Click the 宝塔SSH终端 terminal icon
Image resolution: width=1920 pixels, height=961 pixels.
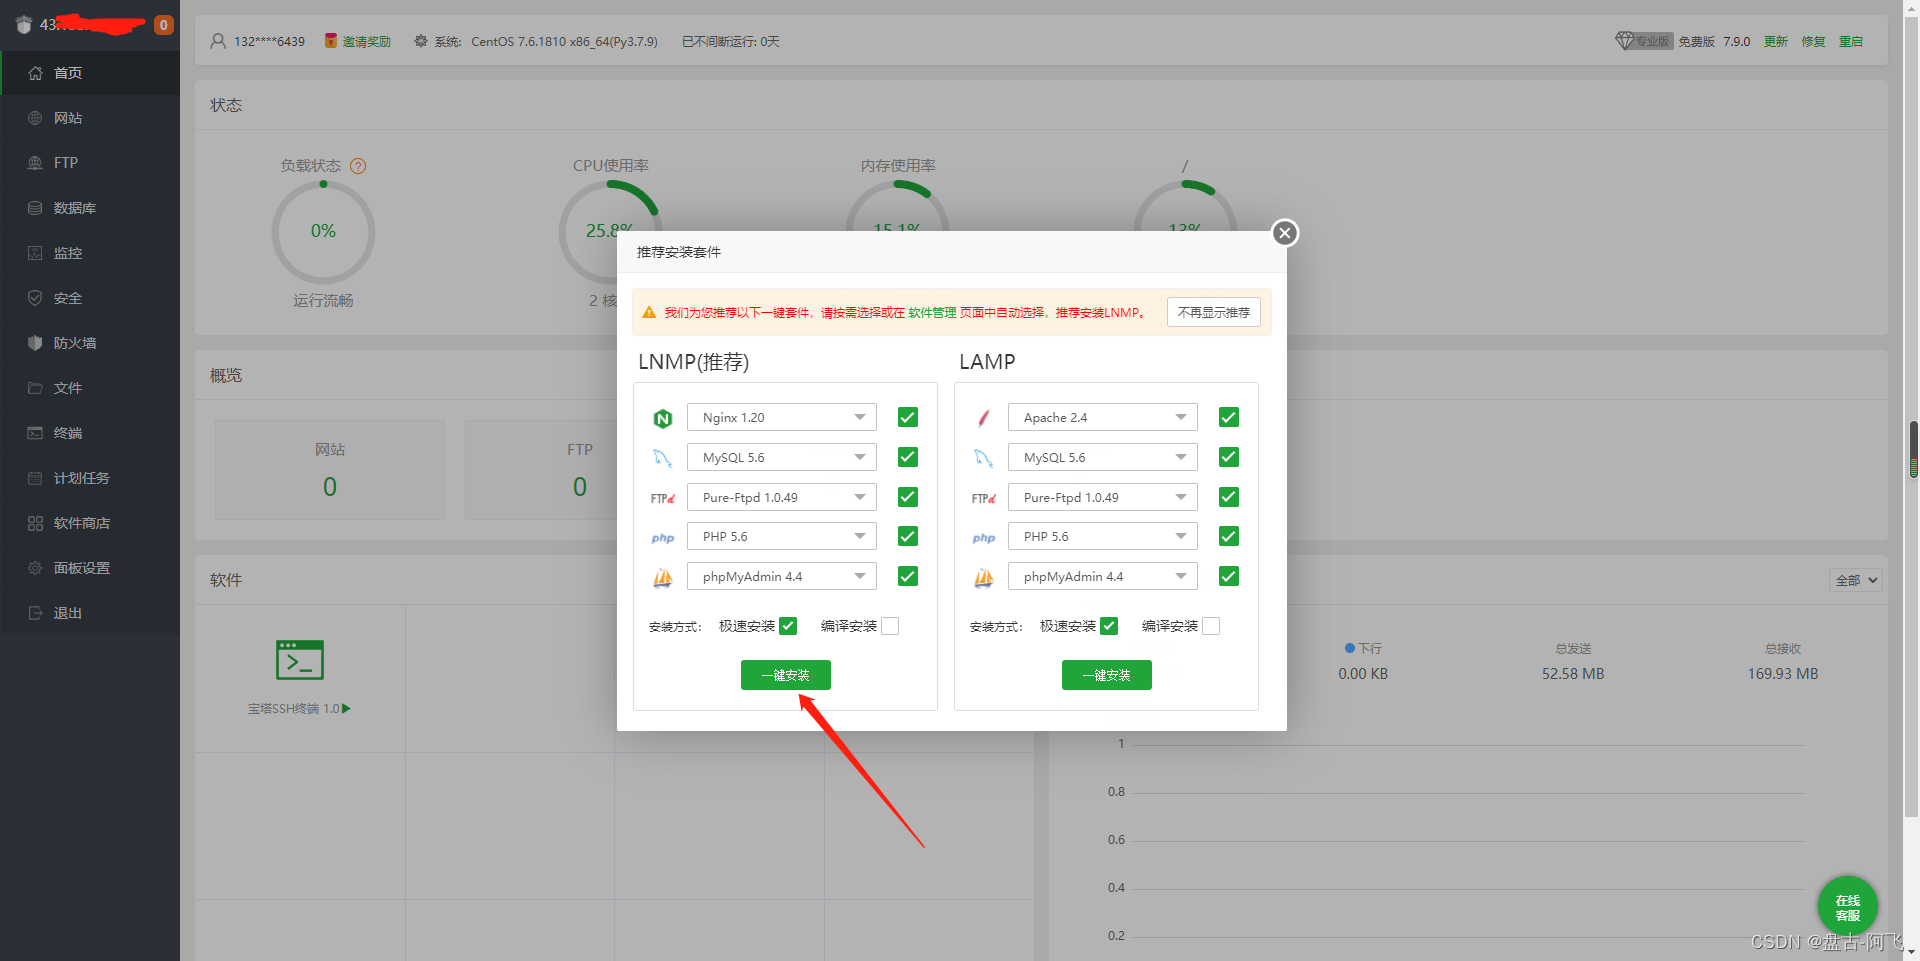pos(300,660)
